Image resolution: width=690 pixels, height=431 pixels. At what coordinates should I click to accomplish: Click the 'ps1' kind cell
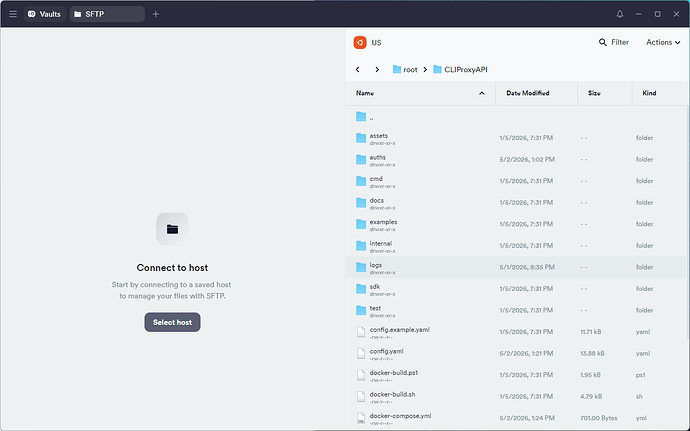click(640, 375)
